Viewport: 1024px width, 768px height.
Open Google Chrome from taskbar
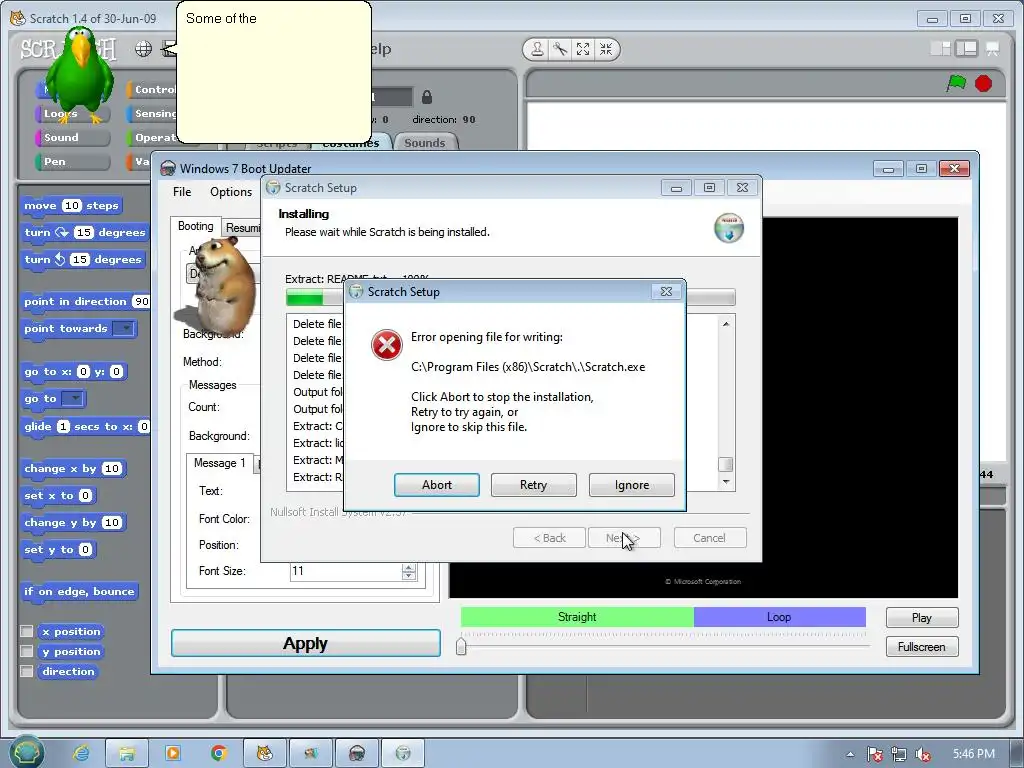(219, 753)
